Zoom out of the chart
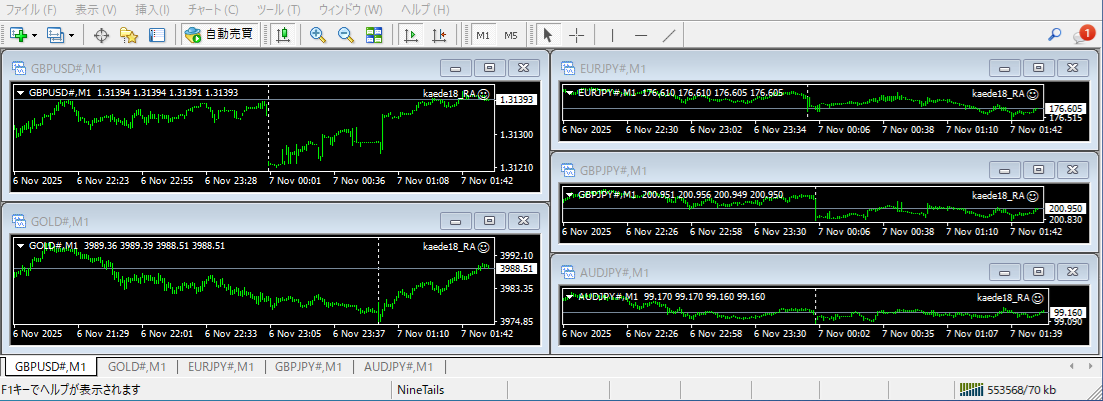 [346, 35]
